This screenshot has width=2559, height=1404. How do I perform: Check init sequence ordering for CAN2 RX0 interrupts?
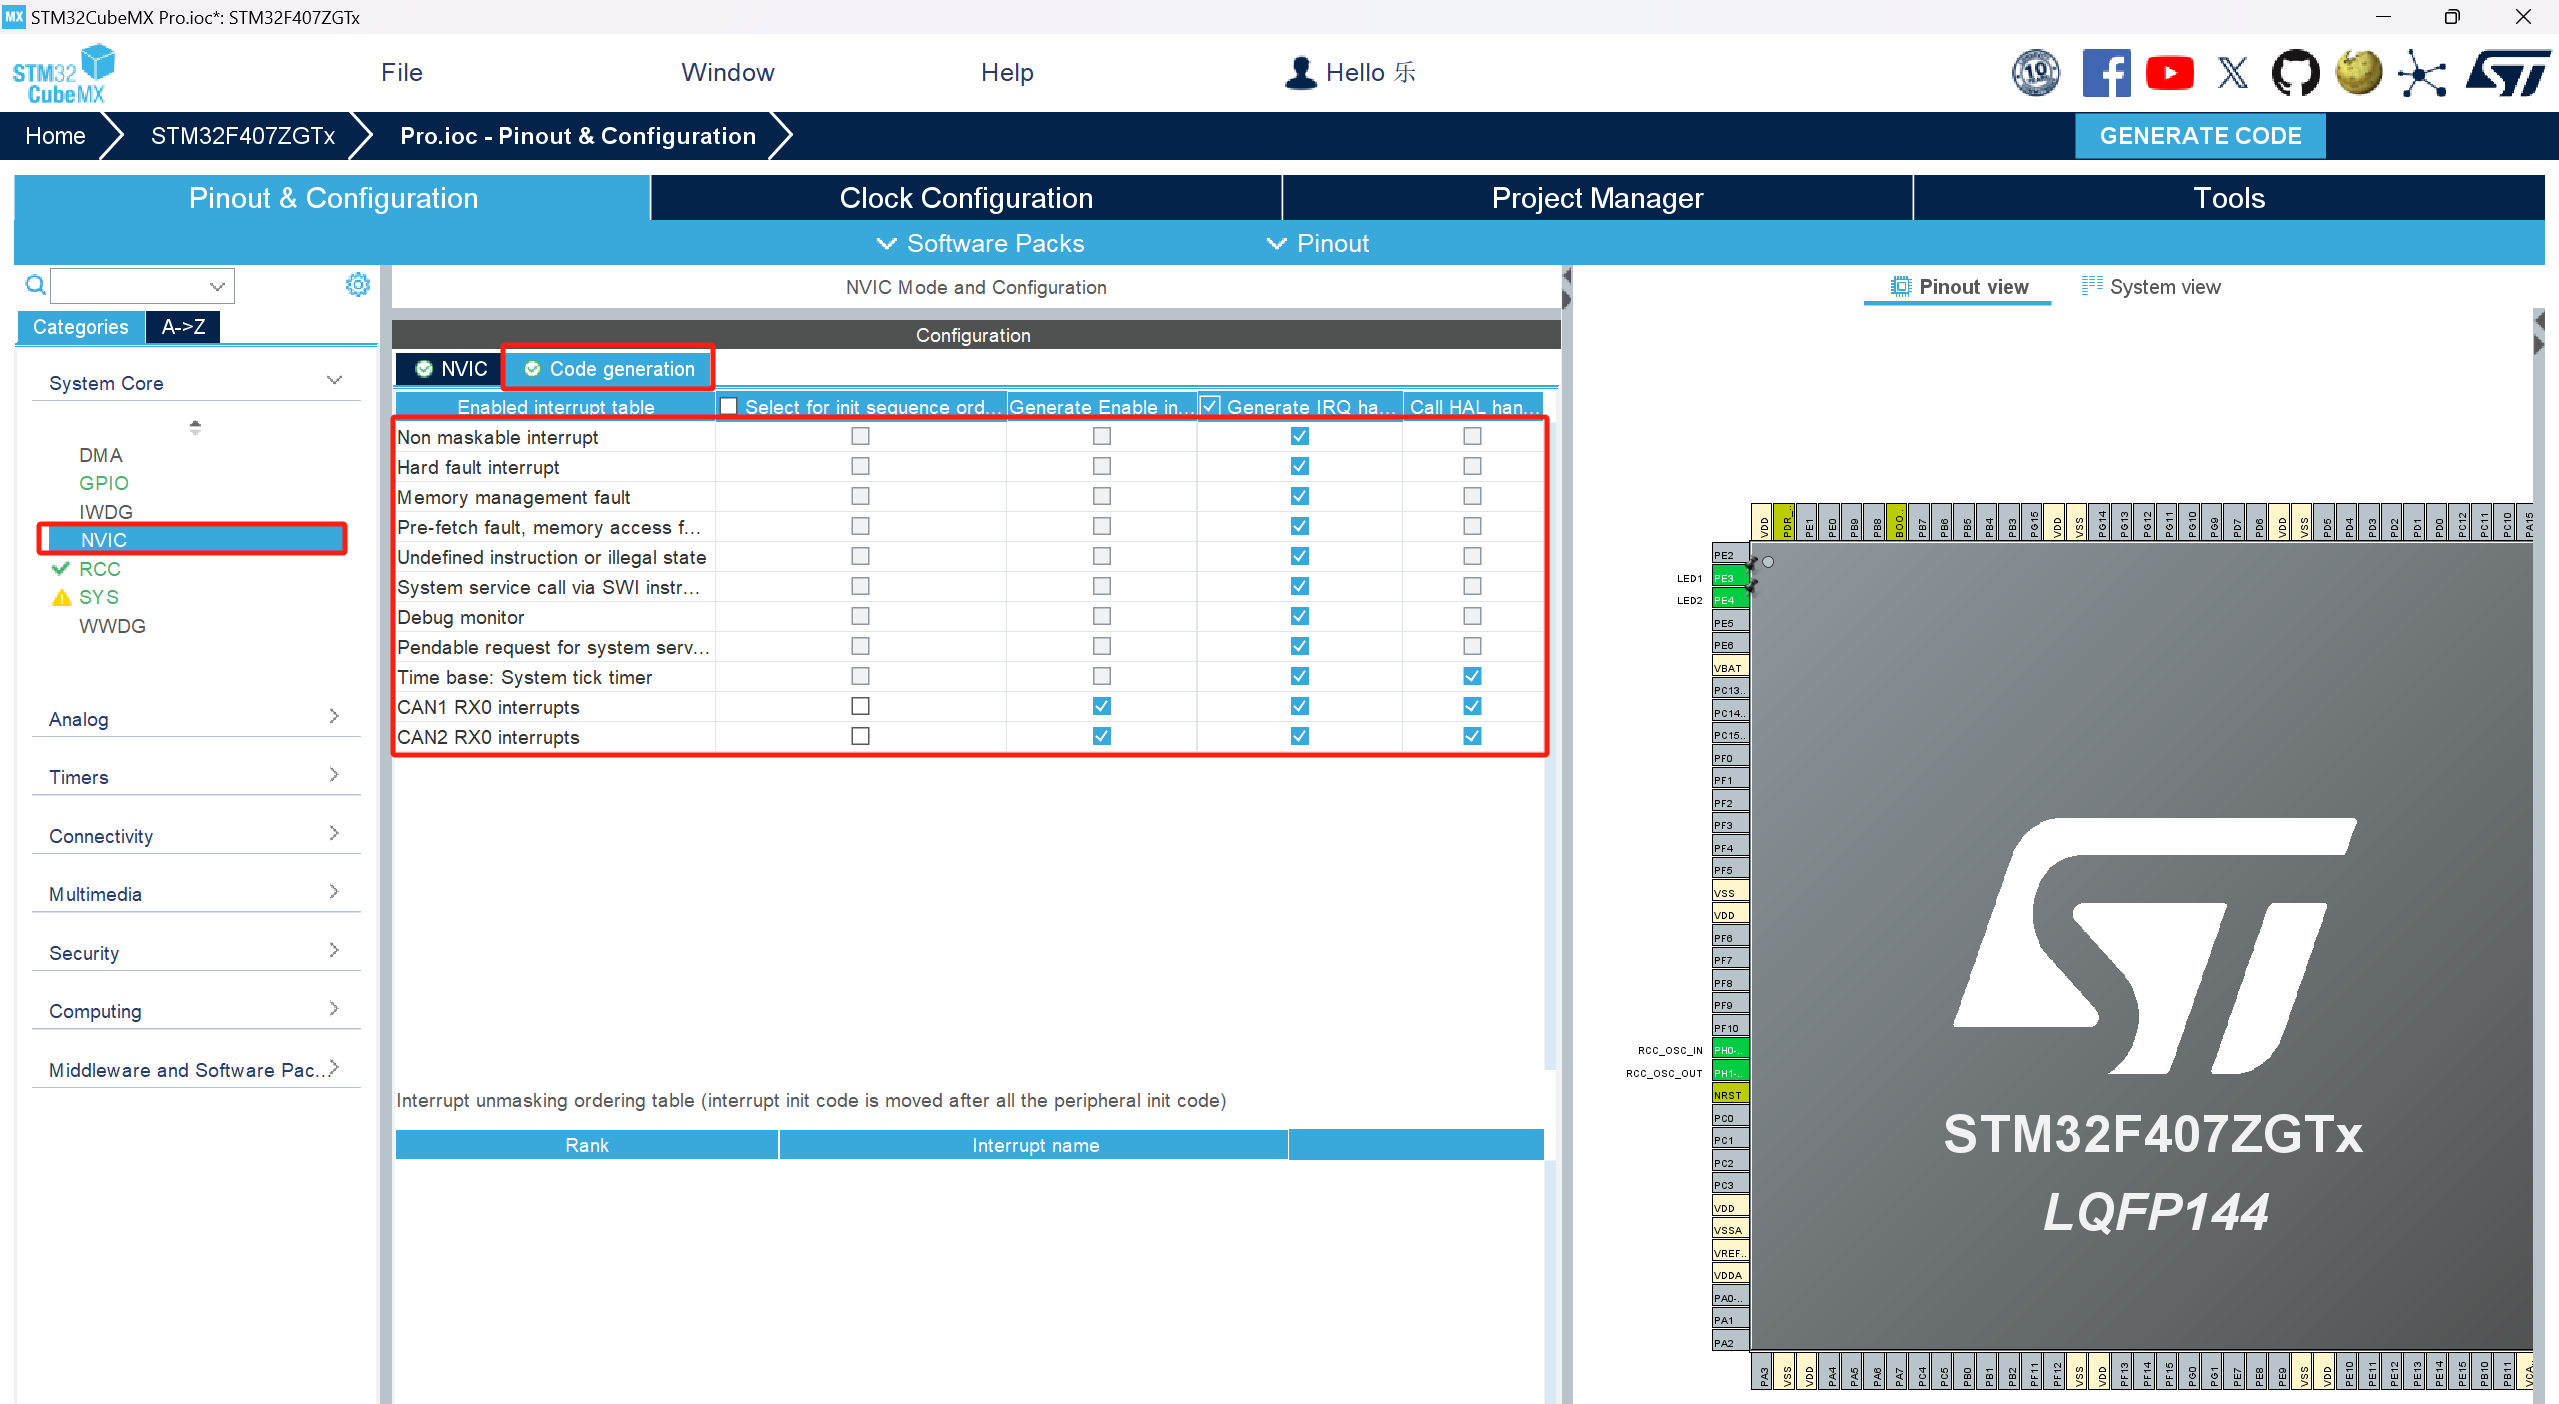[860, 736]
